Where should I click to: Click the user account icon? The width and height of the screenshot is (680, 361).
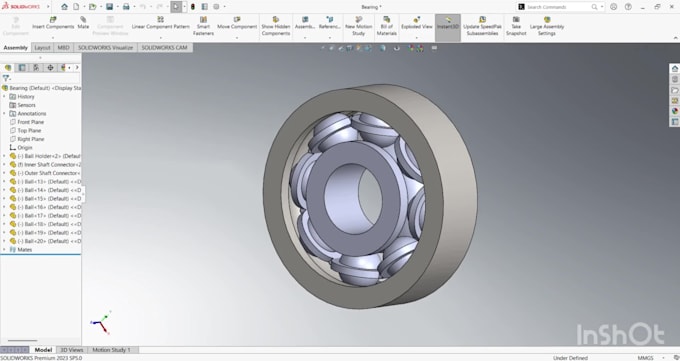point(613,7)
